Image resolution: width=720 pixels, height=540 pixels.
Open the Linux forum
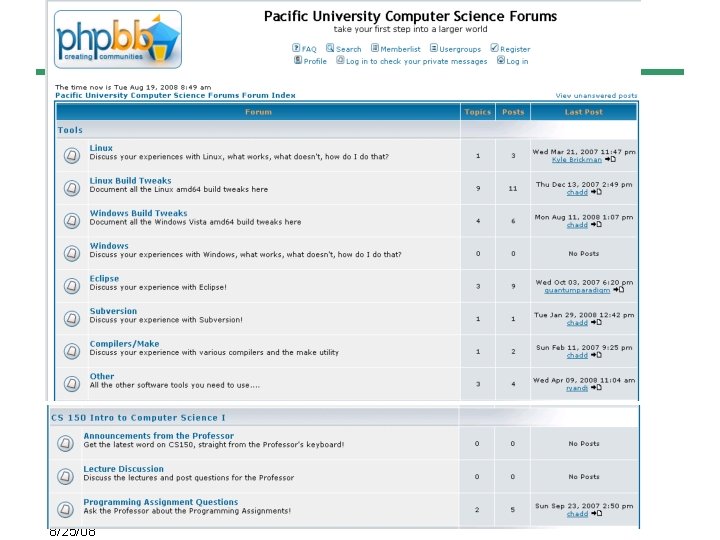[x=101, y=148]
